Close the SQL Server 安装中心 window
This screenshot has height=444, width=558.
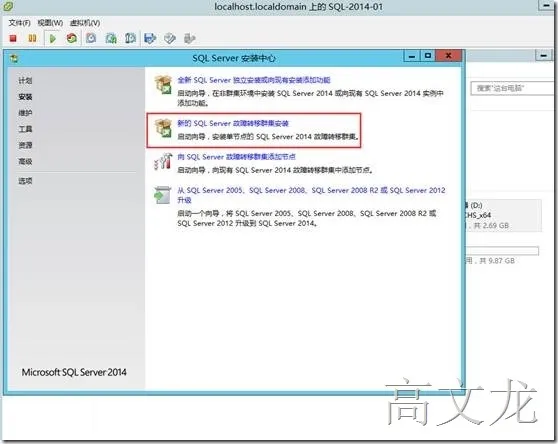(448, 56)
